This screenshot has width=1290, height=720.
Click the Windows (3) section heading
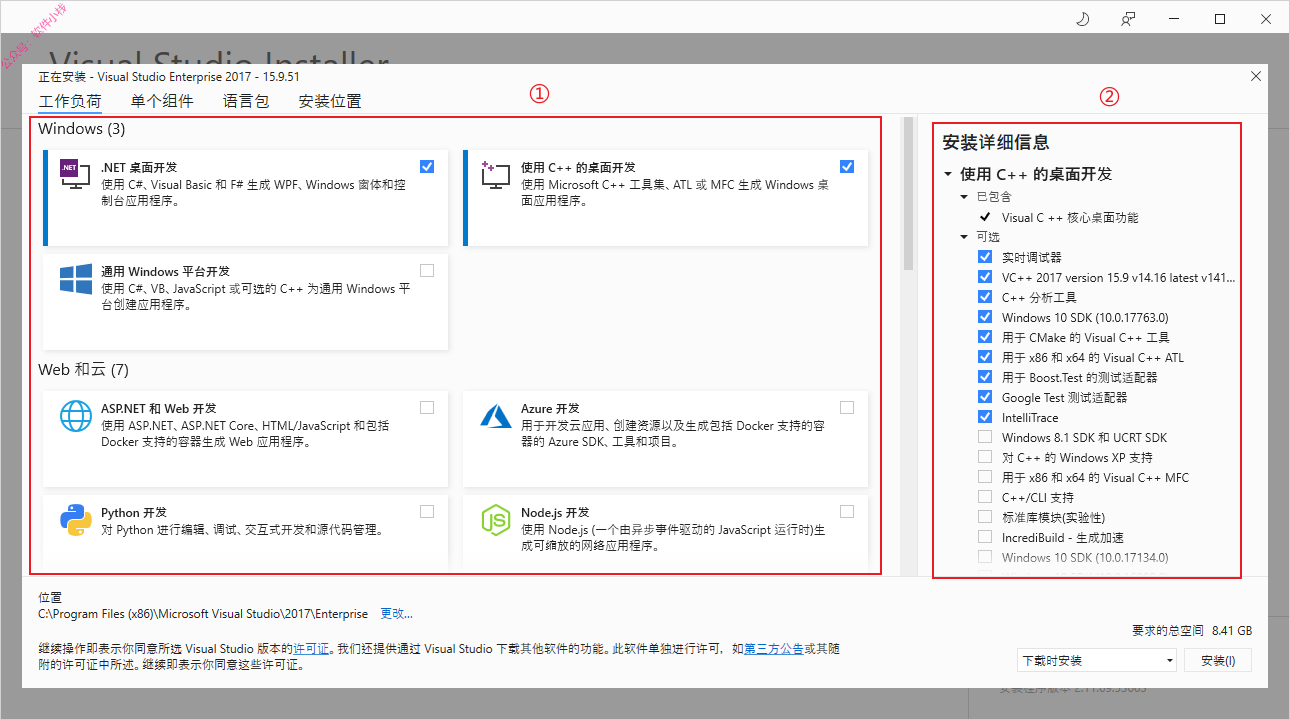click(82, 129)
